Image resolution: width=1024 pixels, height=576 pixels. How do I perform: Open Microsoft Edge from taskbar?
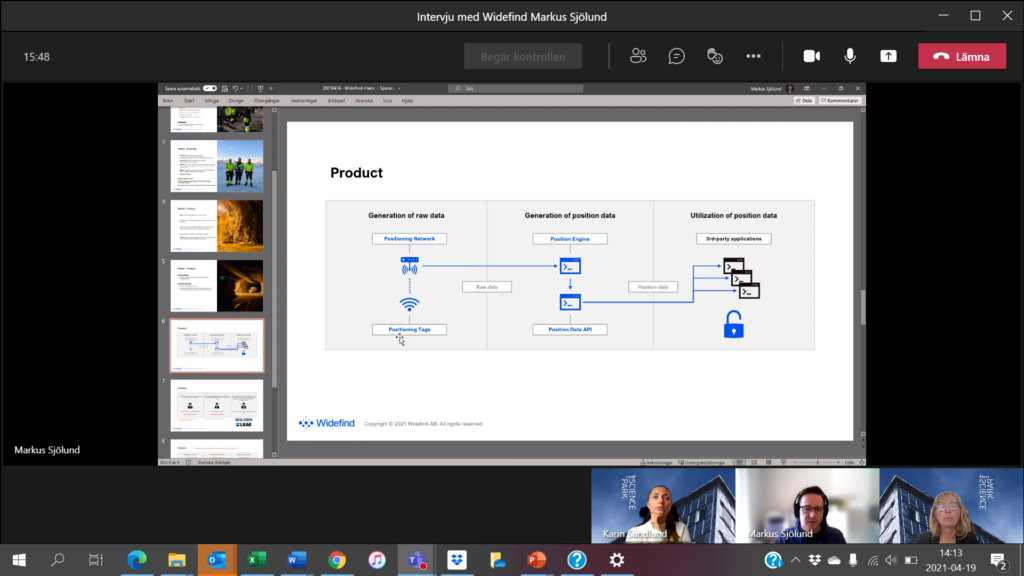(x=136, y=560)
